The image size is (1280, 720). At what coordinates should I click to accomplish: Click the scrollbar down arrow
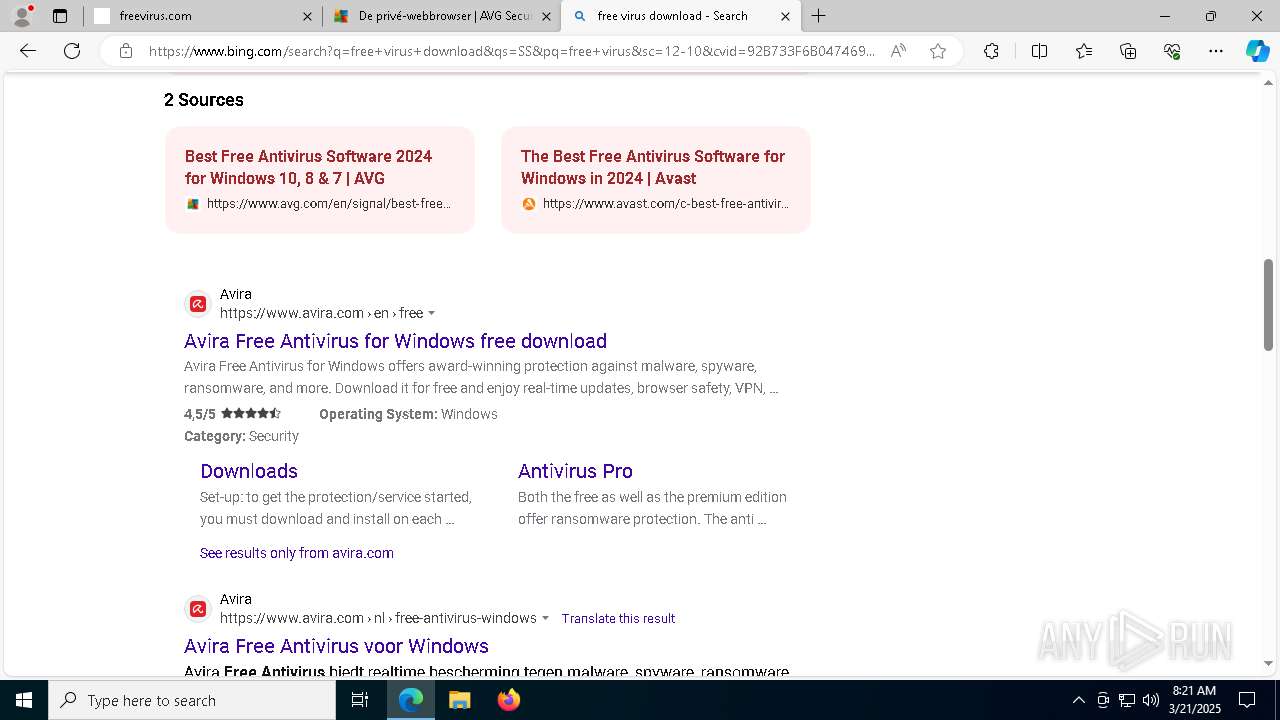point(1268,663)
